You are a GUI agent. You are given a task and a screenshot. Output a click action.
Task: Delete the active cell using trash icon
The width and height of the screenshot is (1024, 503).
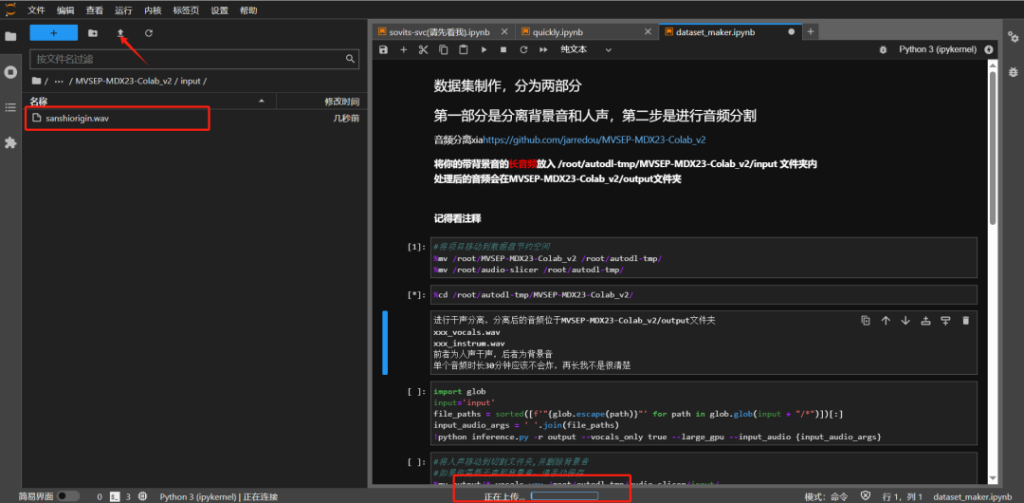[x=964, y=320]
